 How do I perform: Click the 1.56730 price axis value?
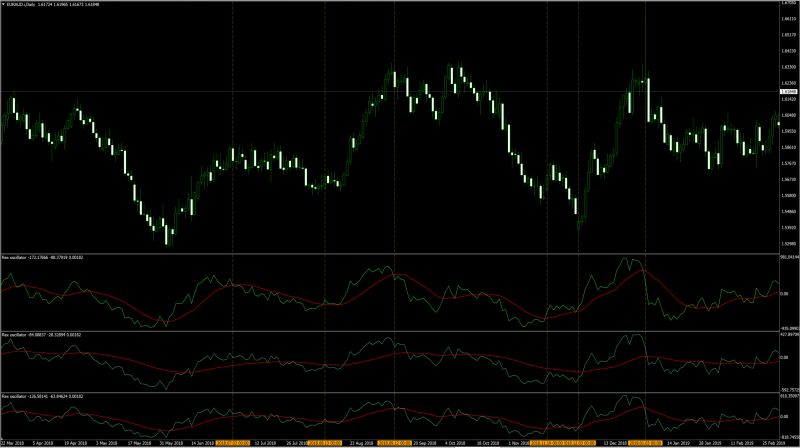point(789,180)
